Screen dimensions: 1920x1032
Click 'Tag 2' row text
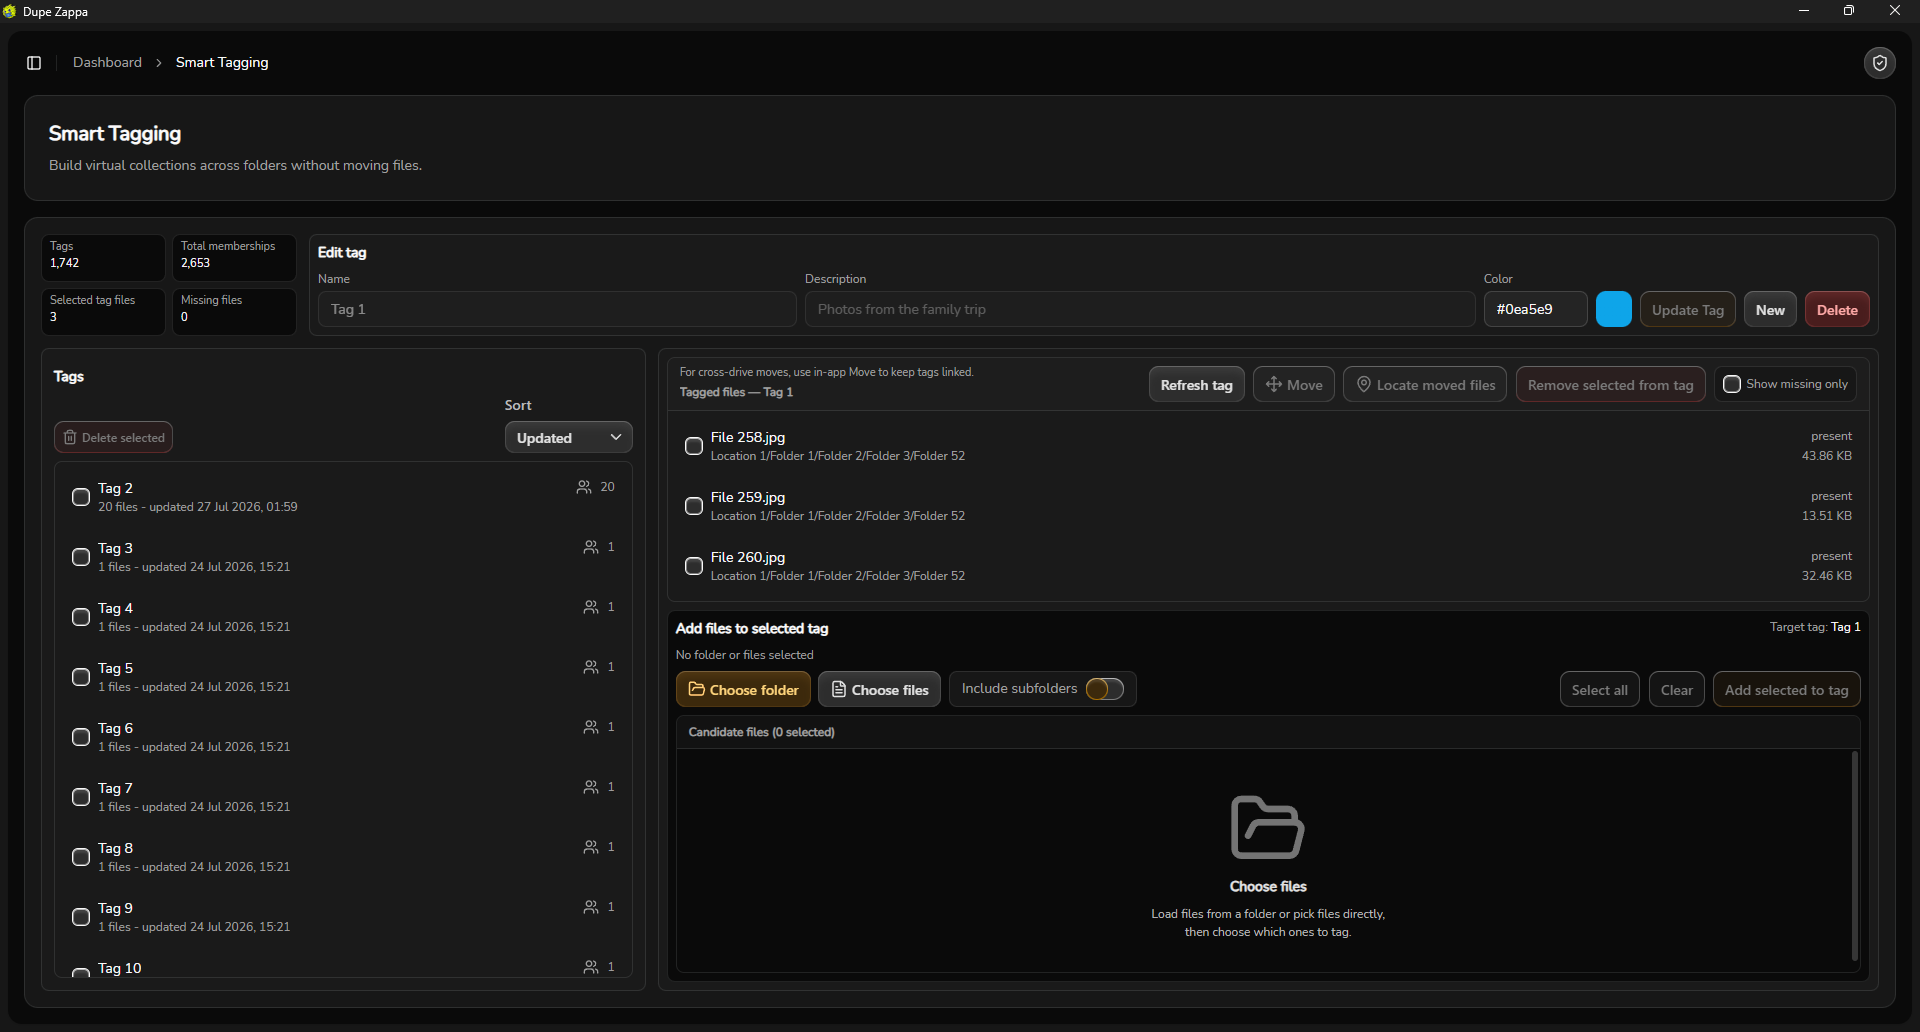point(115,488)
